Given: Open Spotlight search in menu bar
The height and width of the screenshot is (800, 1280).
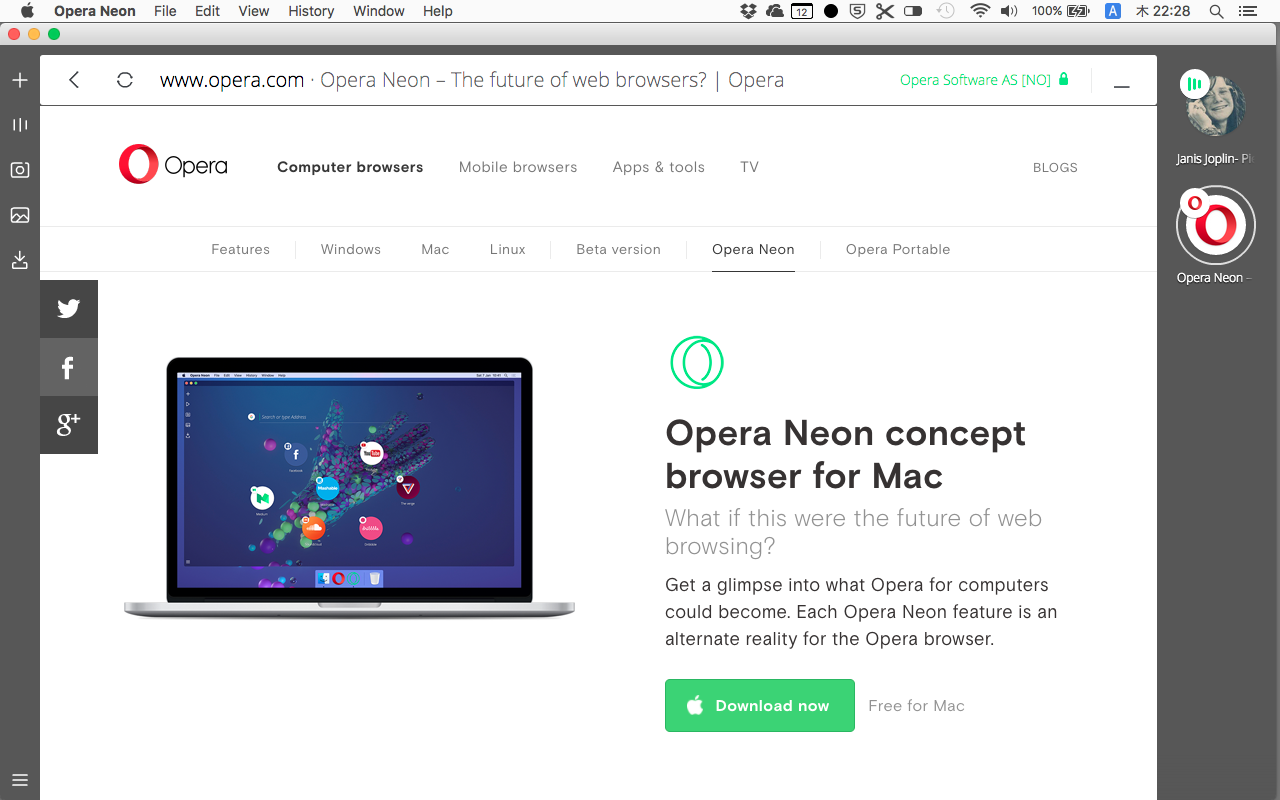Looking at the screenshot, I should tap(1216, 11).
